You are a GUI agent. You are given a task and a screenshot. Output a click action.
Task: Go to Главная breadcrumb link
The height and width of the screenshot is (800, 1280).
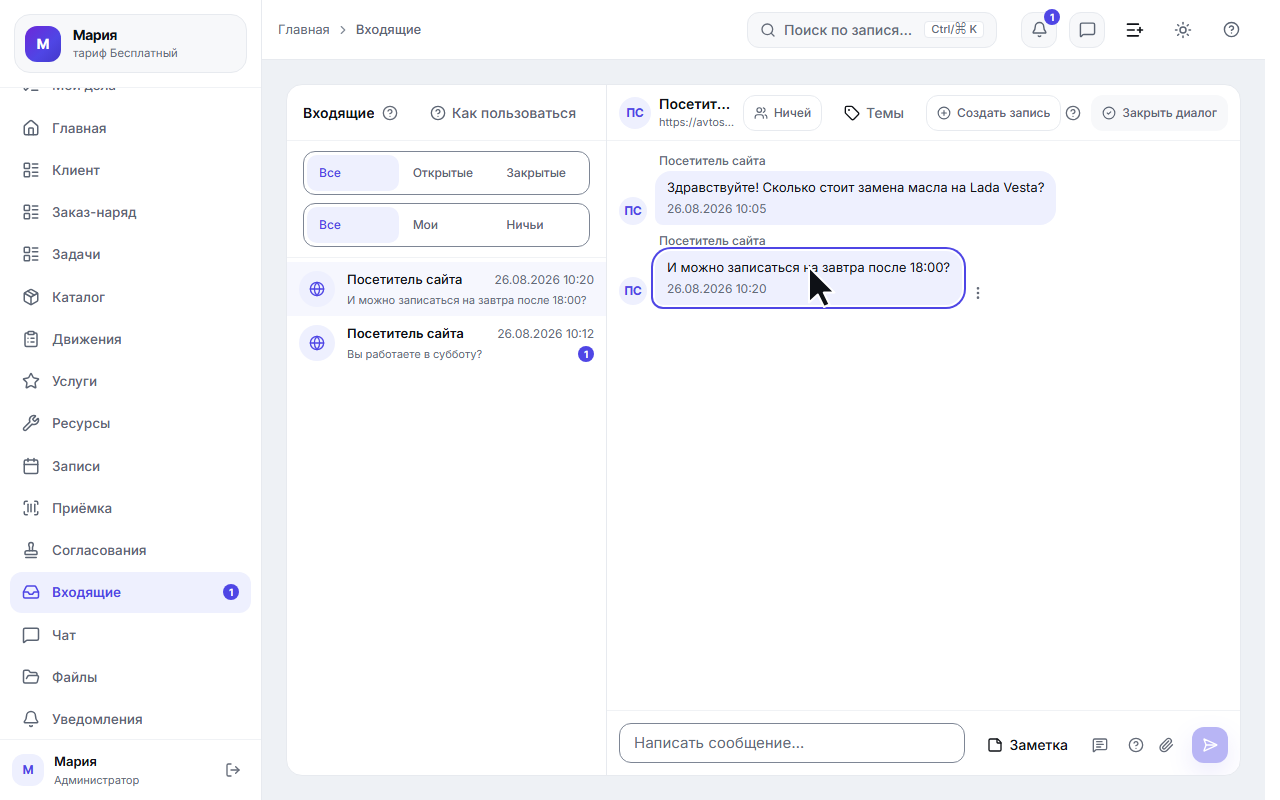(x=304, y=30)
